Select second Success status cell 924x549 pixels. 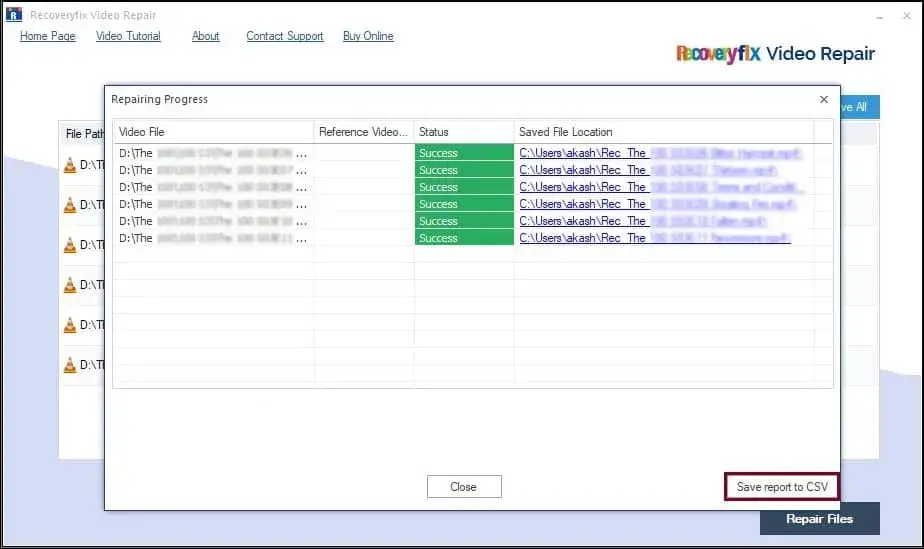pyautogui.click(x=464, y=170)
